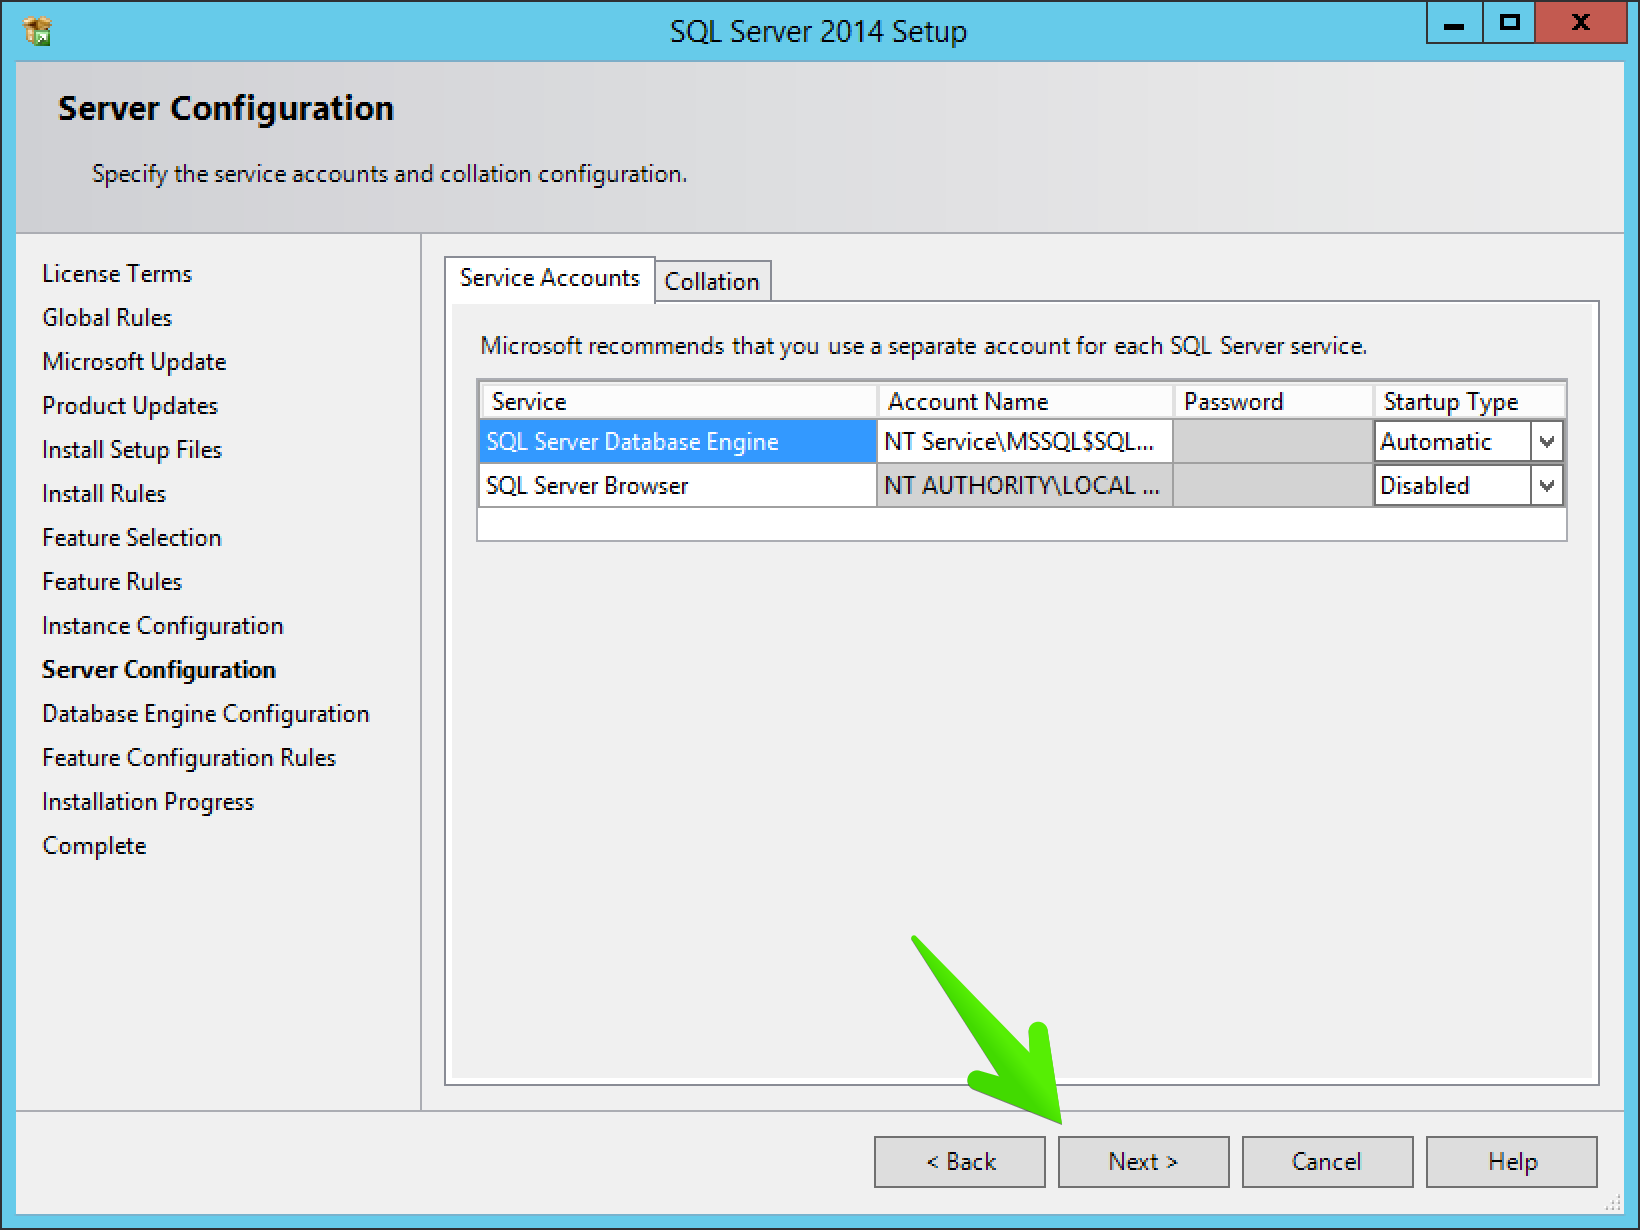The width and height of the screenshot is (1640, 1230).
Task: Click Feature Configuration Rules step
Action: click(x=189, y=757)
